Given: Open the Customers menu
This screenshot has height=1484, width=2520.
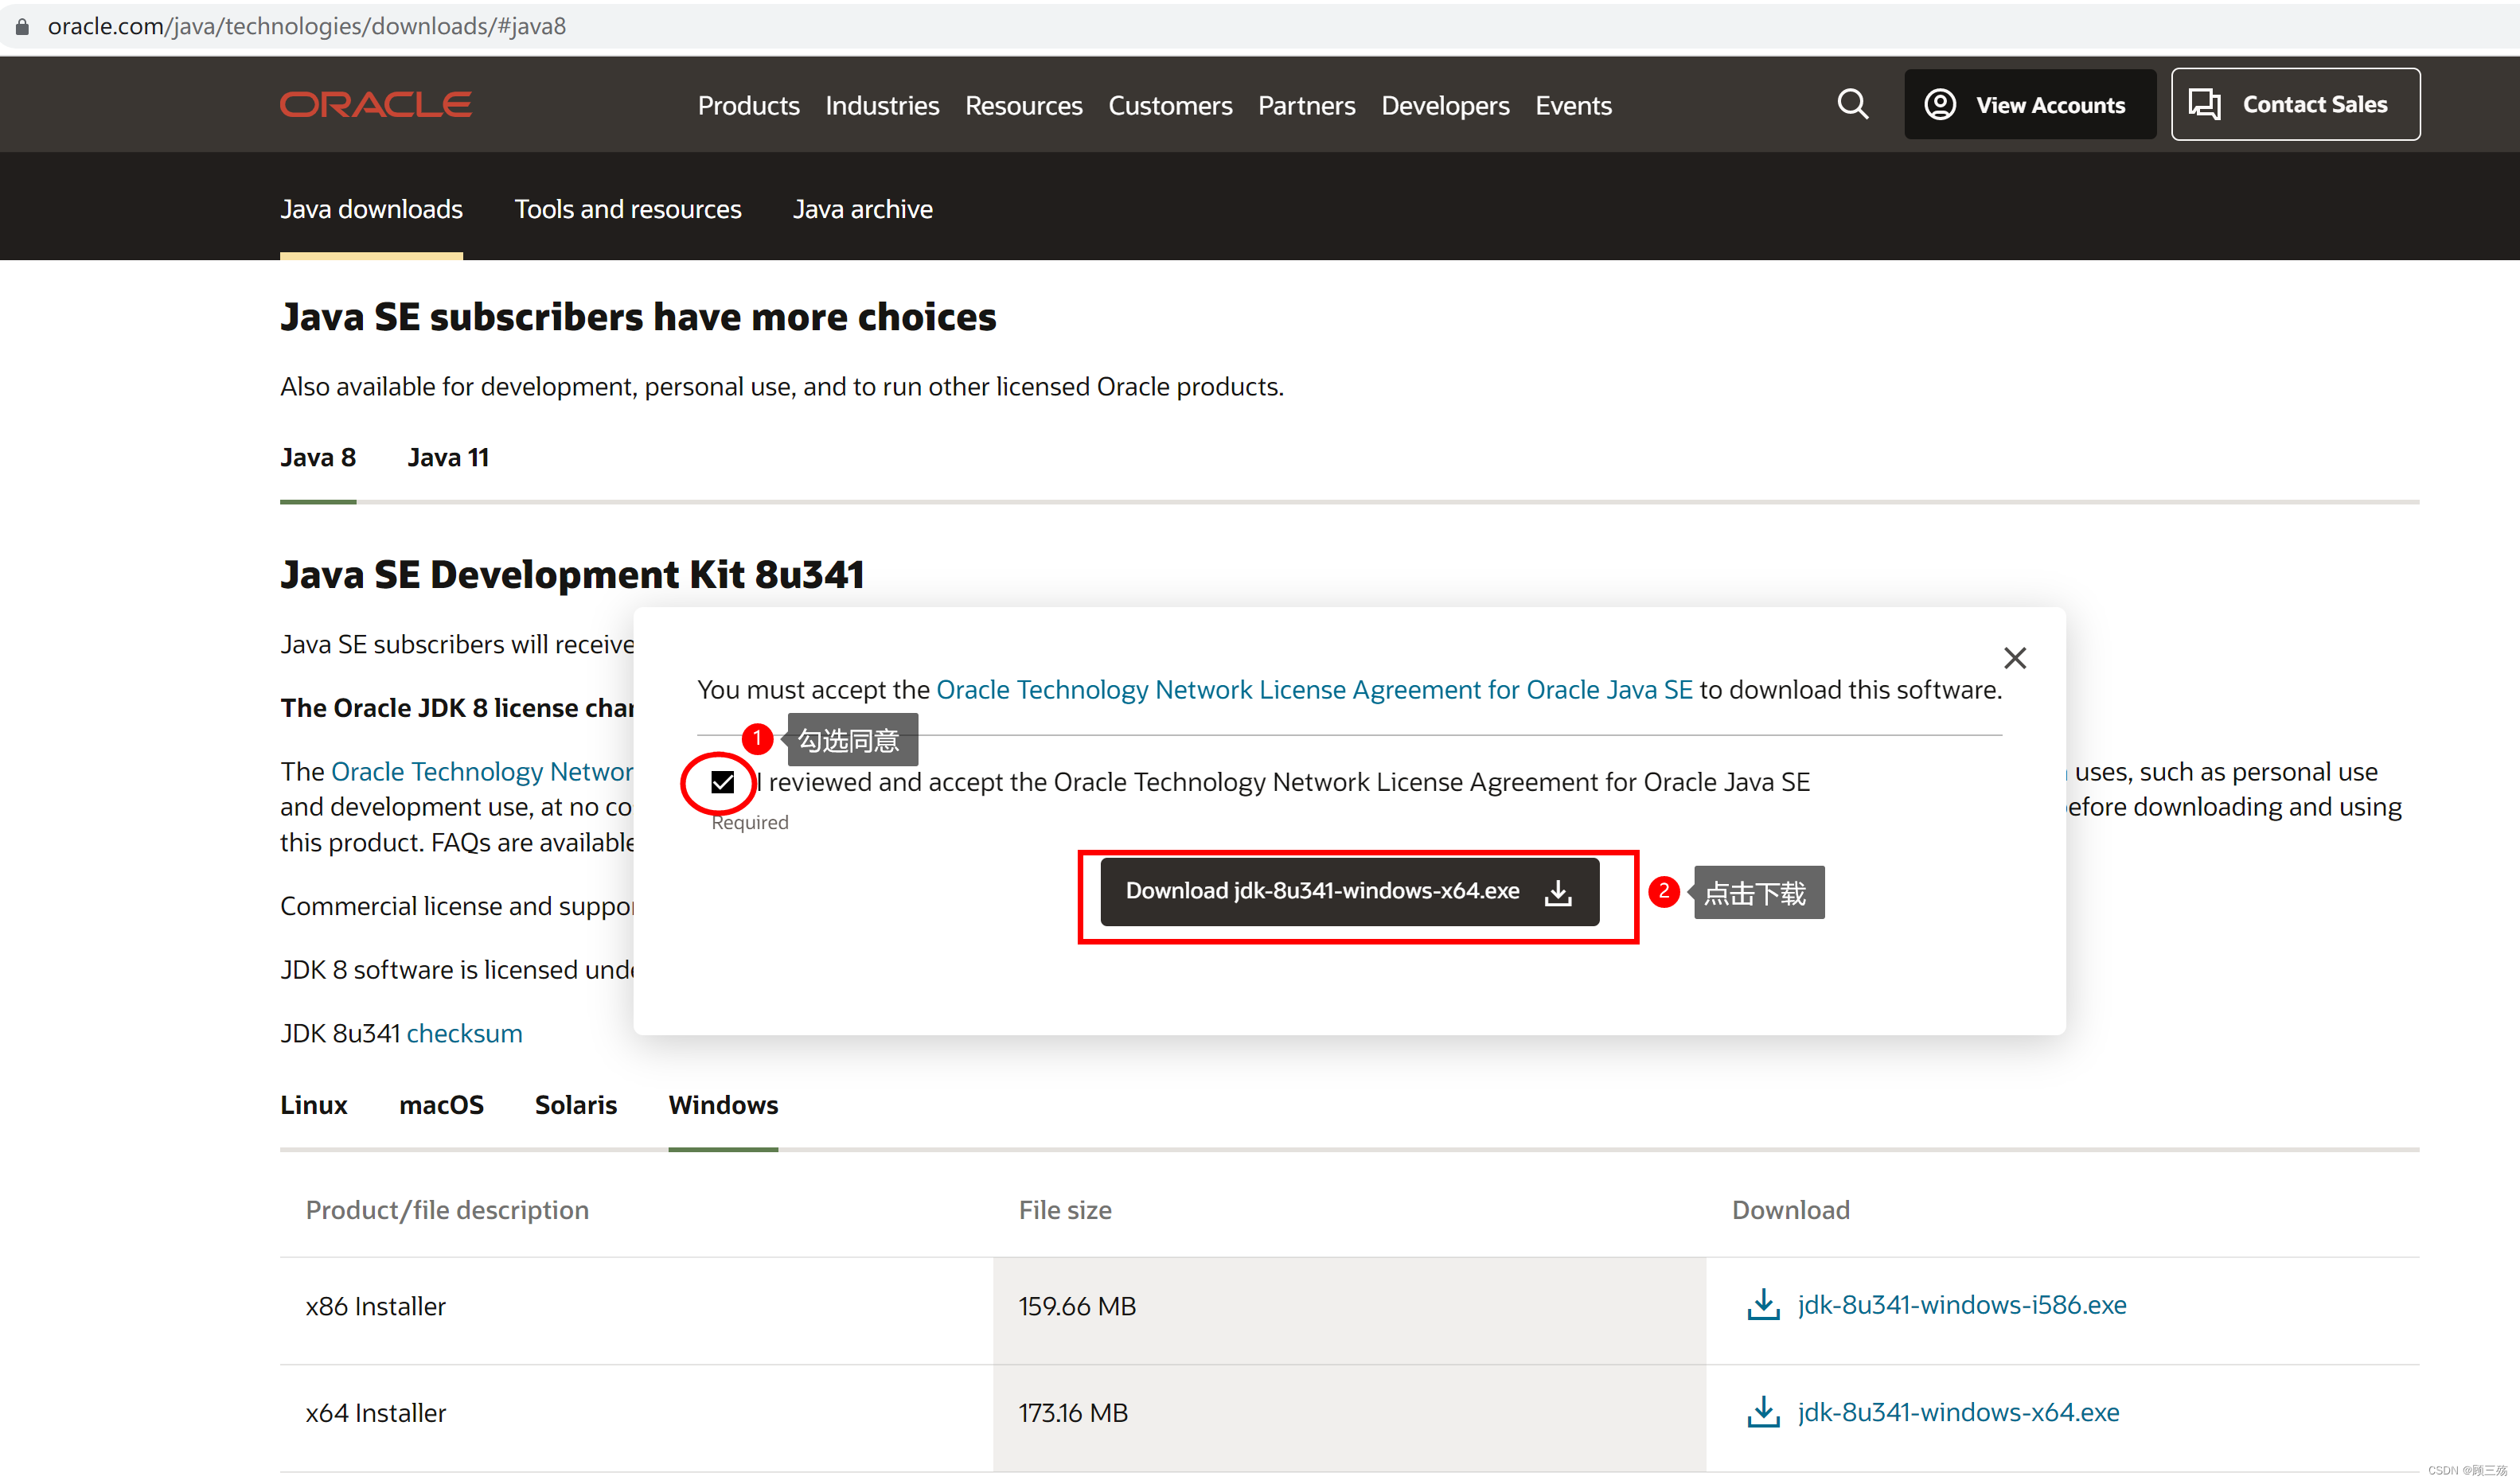Looking at the screenshot, I should [x=1170, y=106].
